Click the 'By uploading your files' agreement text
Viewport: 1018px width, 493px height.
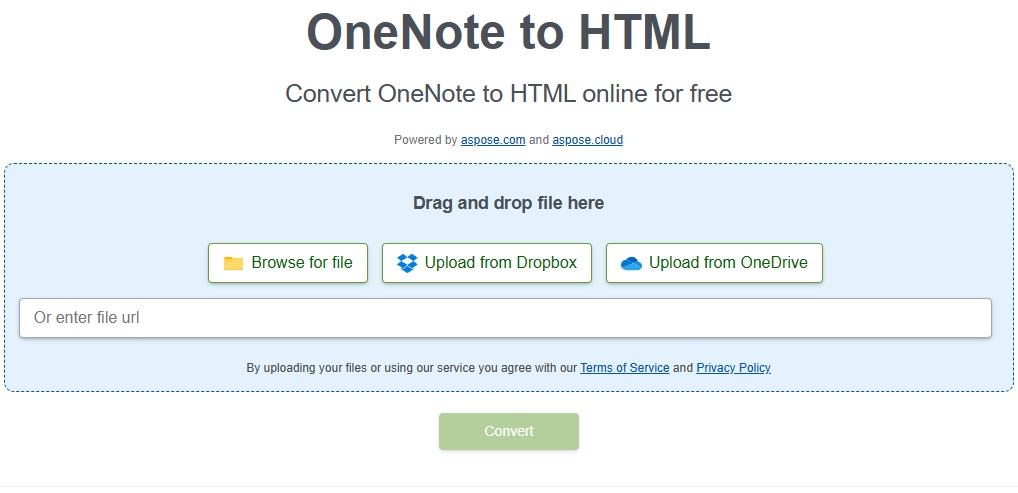coord(411,368)
